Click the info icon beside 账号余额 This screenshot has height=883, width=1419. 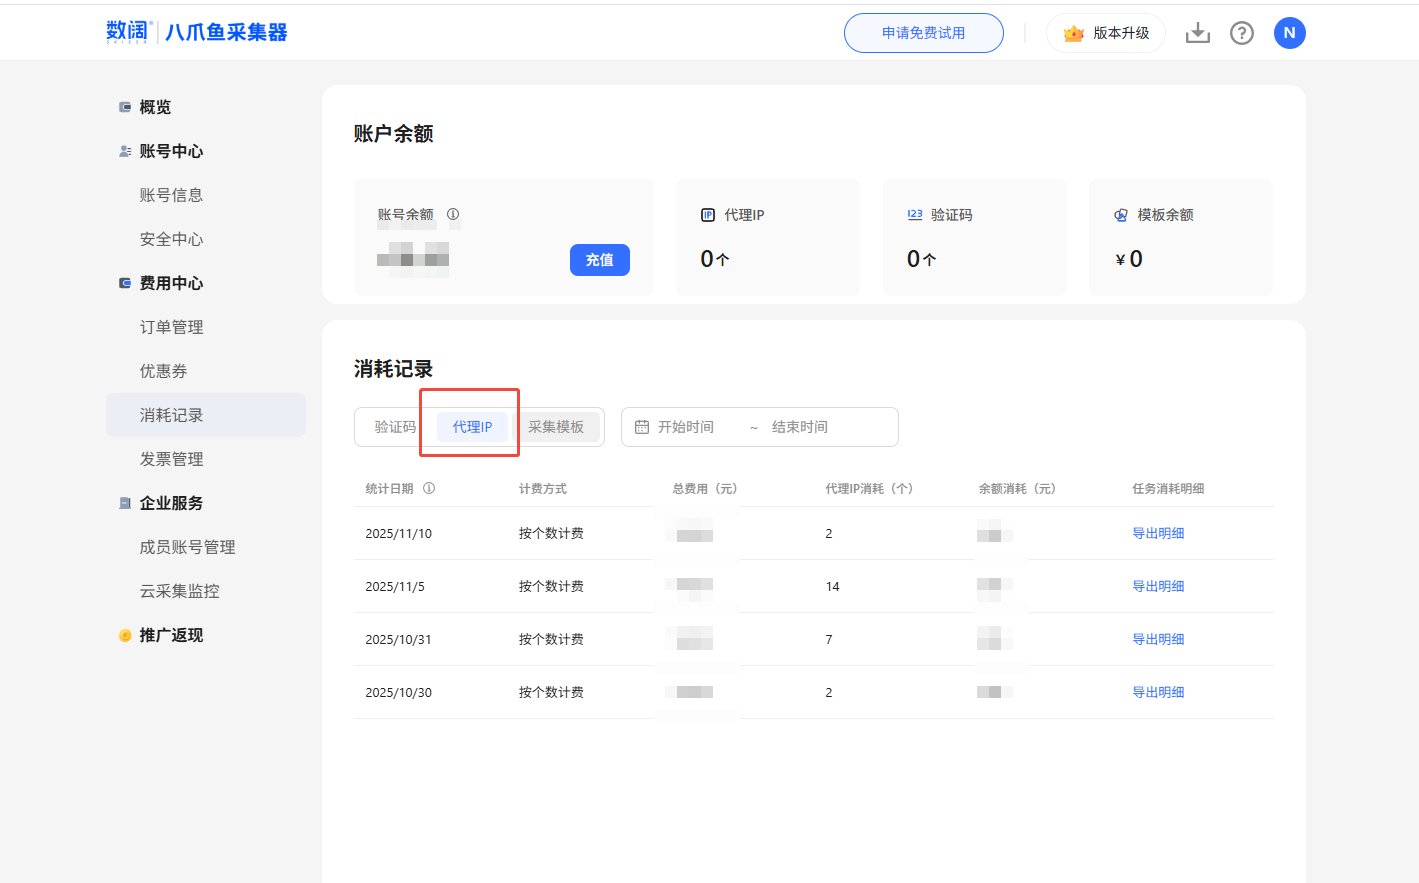(x=453, y=214)
